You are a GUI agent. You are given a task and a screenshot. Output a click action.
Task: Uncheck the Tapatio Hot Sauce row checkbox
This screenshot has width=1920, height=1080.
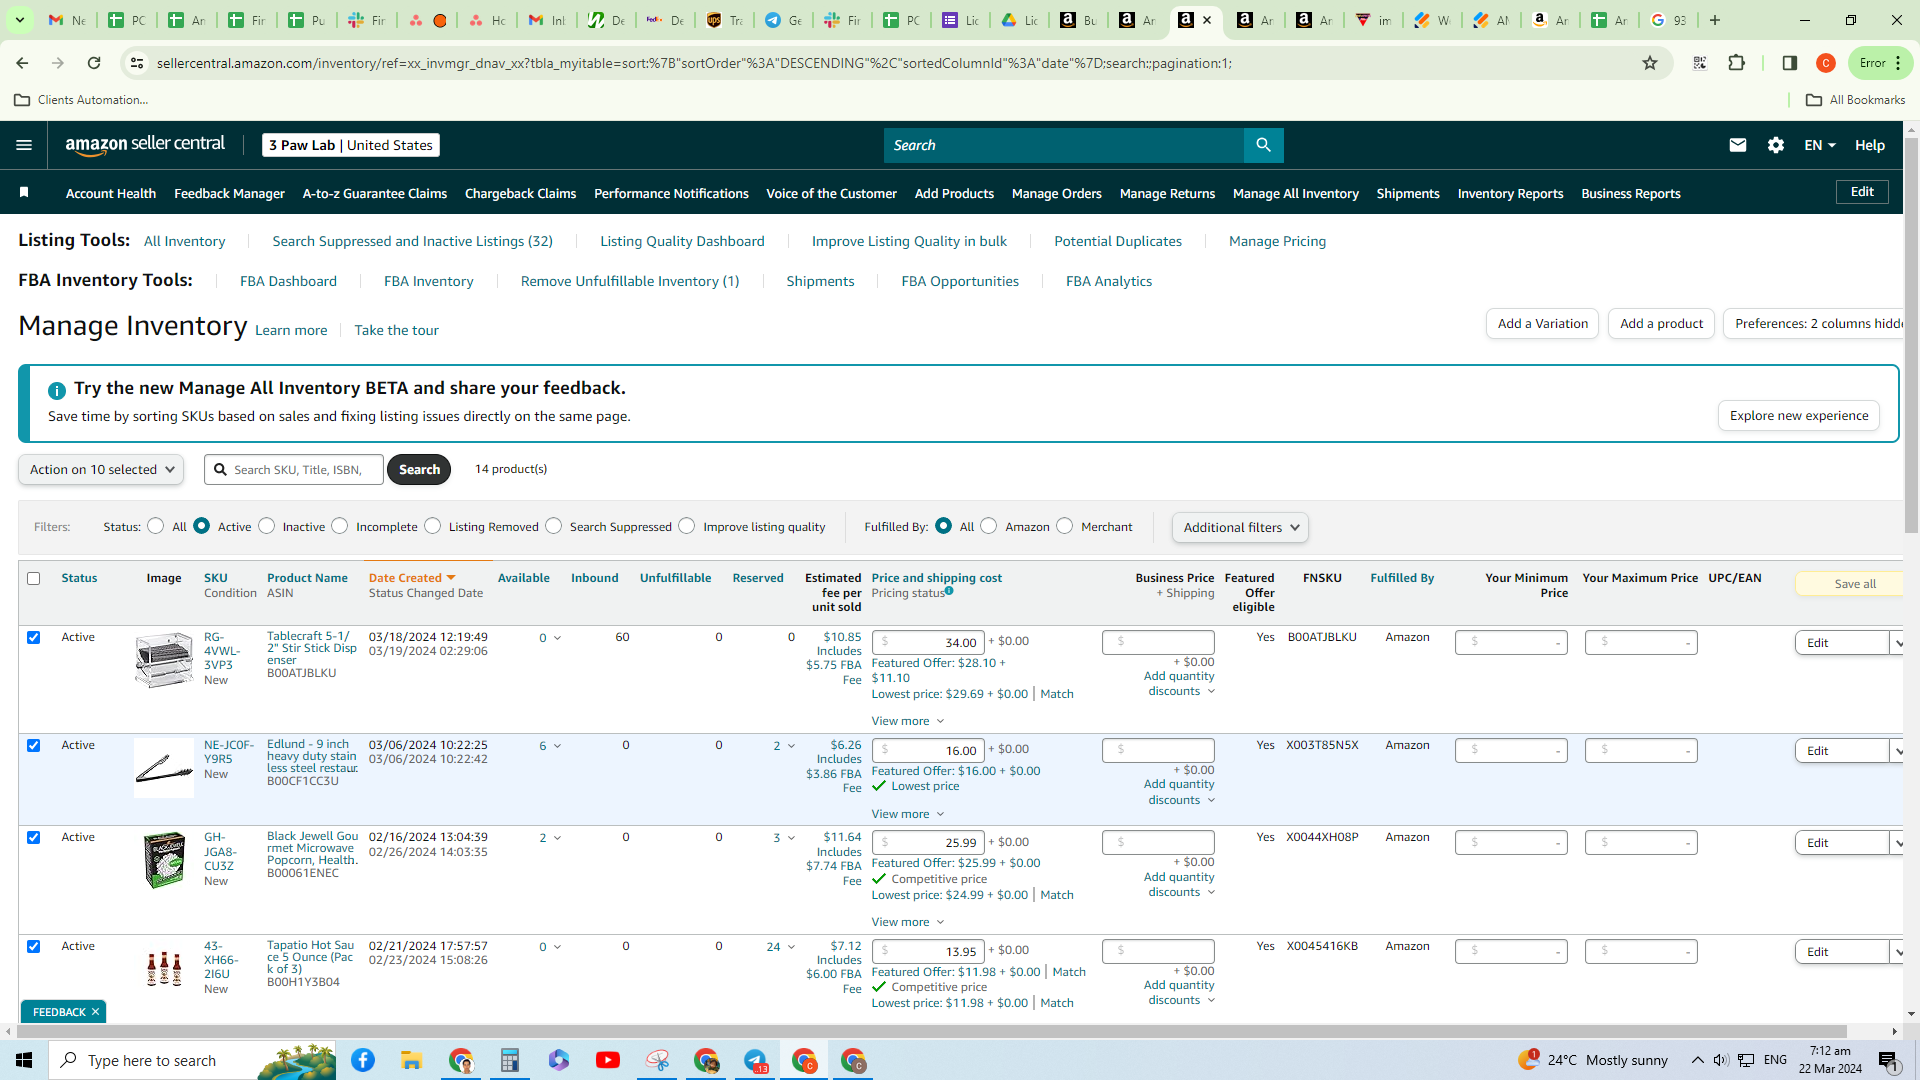pos(34,946)
